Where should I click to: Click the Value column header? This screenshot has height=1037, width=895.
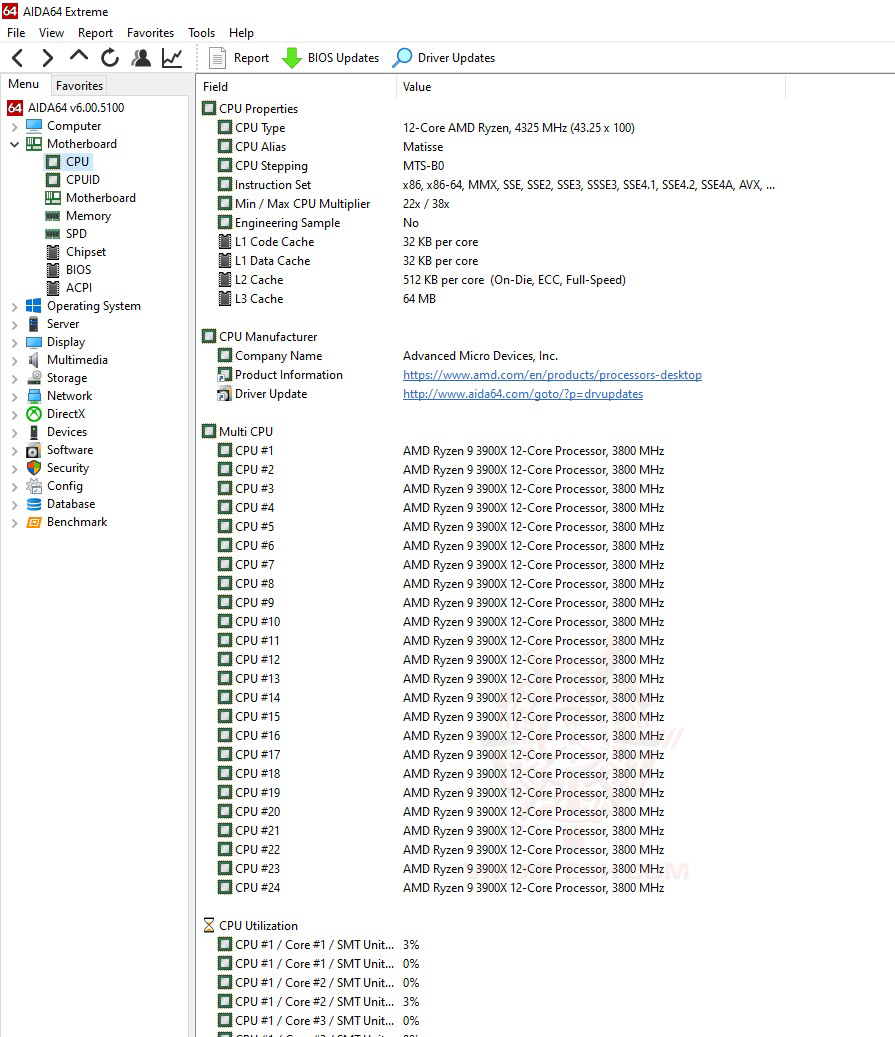click(x=591, y=87)
